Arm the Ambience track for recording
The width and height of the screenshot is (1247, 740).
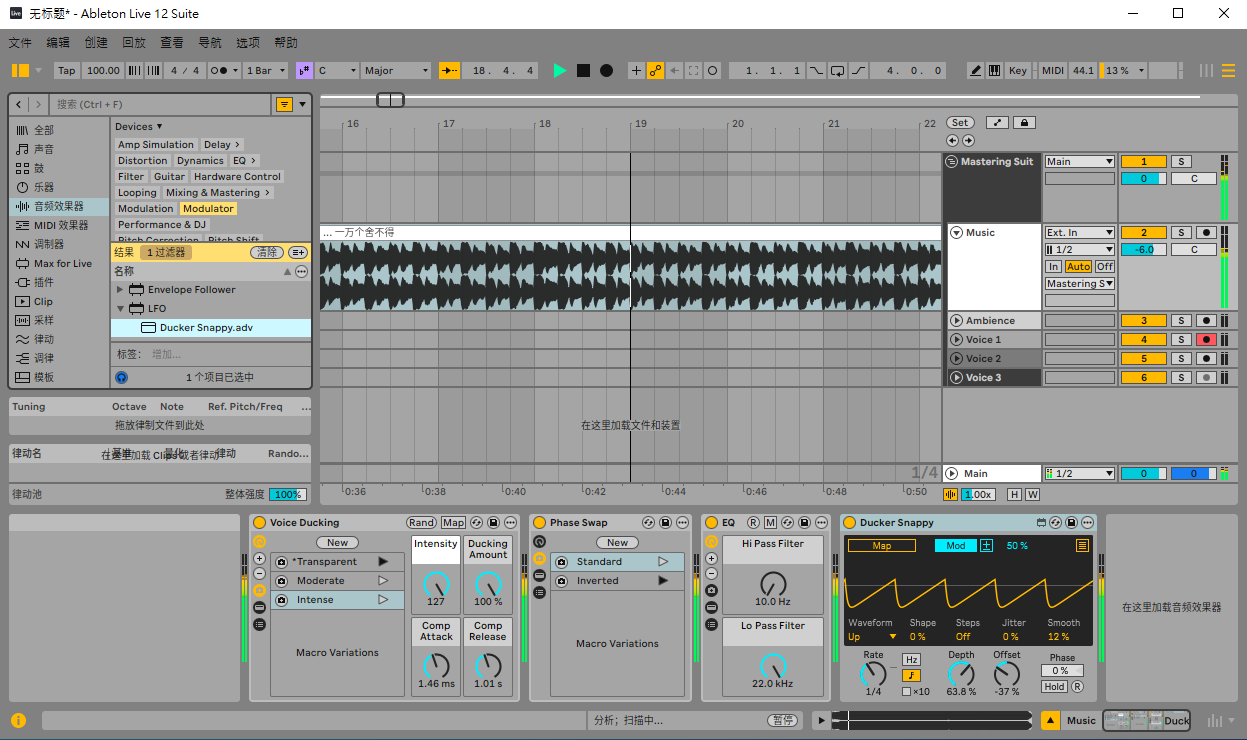[1207, 321]
